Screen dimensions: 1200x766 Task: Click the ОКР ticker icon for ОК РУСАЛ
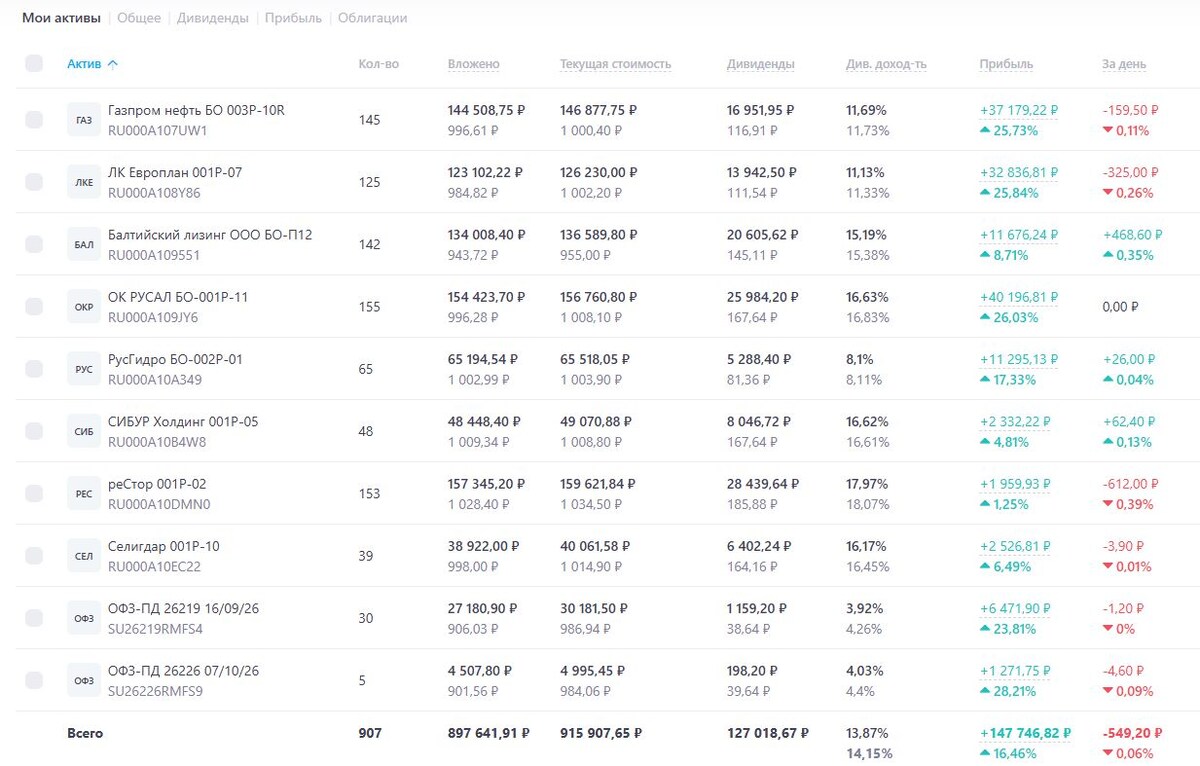(84, 307)
